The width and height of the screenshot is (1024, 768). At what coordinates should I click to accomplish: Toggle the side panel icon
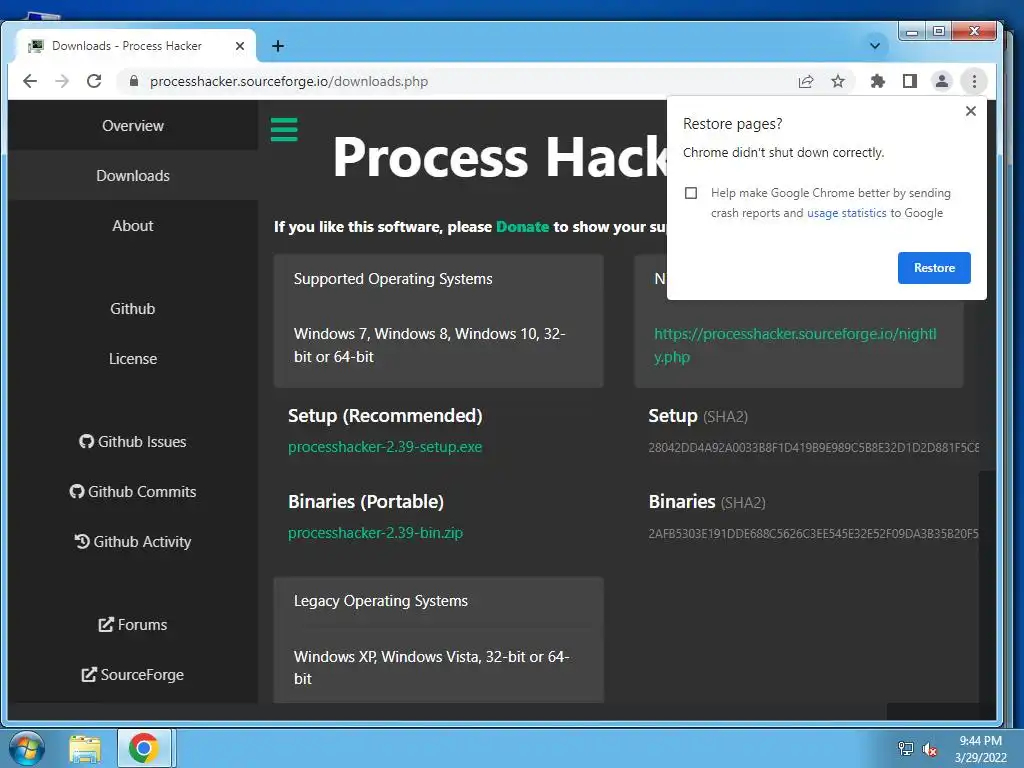[910, 81]
